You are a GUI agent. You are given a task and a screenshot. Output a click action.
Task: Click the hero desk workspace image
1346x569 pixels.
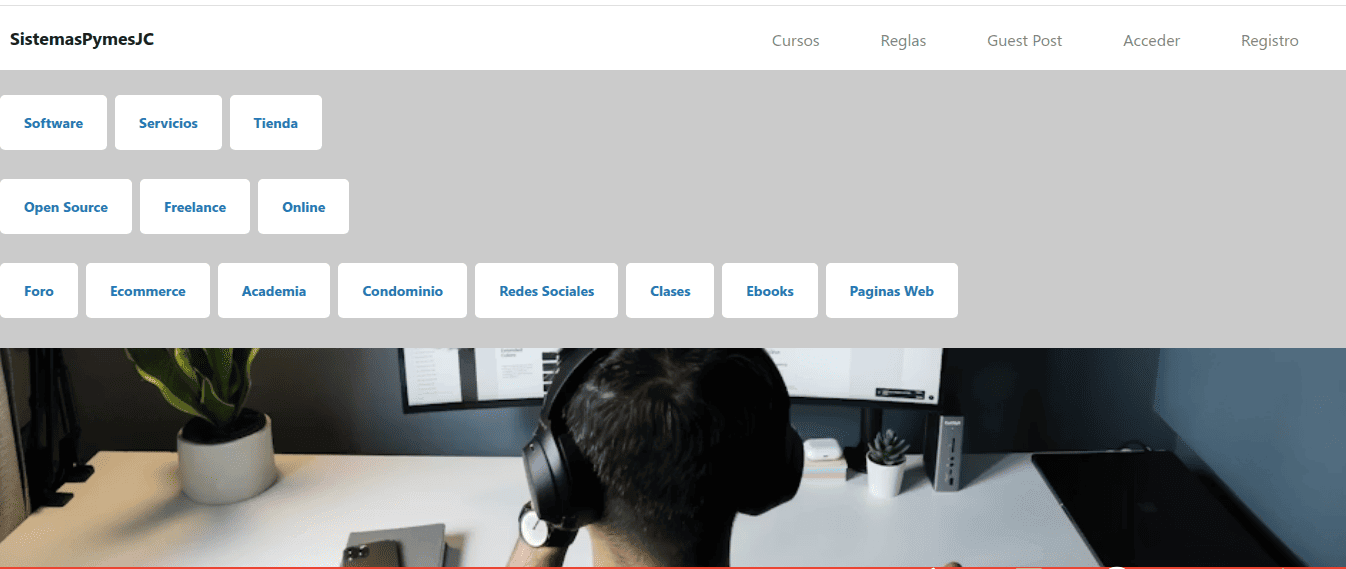click(673, 458)
